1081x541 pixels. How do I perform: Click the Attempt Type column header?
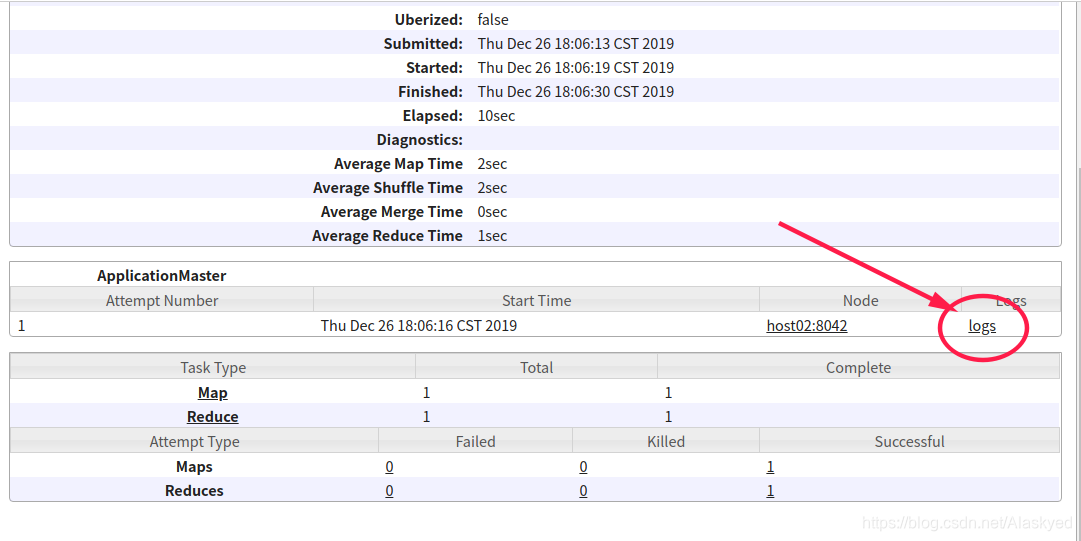click(194, 442)
